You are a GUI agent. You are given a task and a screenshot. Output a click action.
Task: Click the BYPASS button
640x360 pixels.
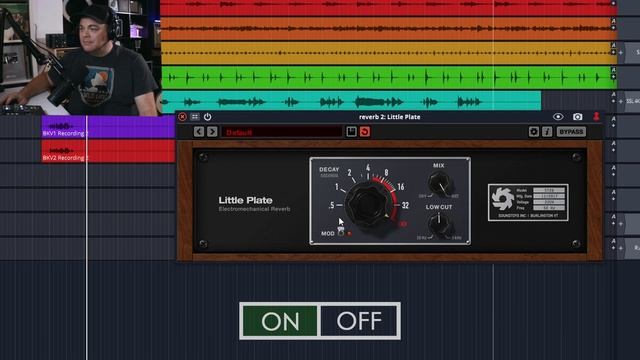click(x=571, y=131)
